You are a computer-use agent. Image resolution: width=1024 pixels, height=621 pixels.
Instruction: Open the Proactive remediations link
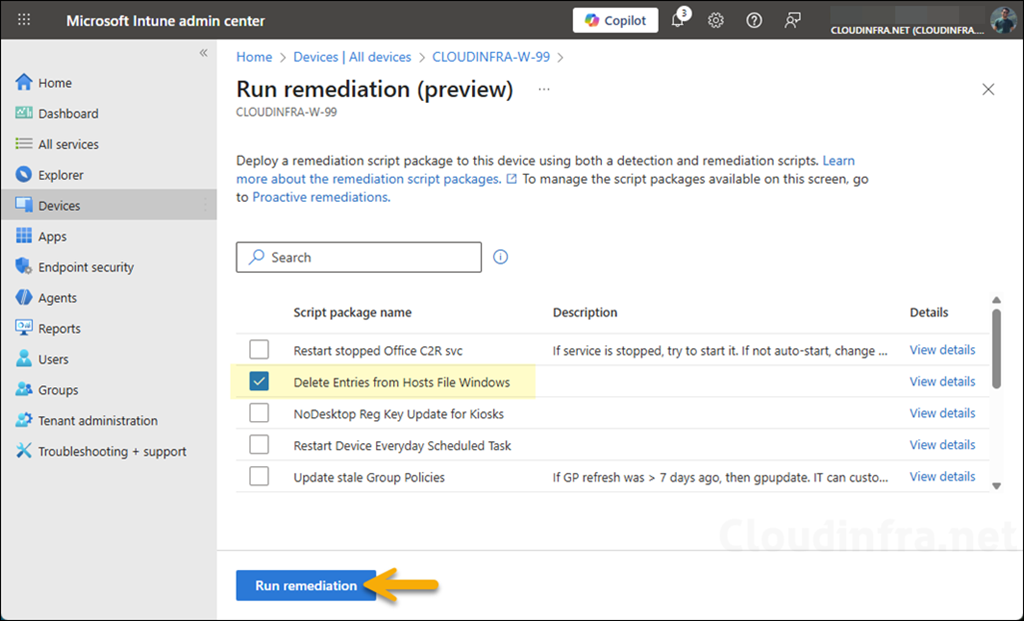tap(319, 197)
